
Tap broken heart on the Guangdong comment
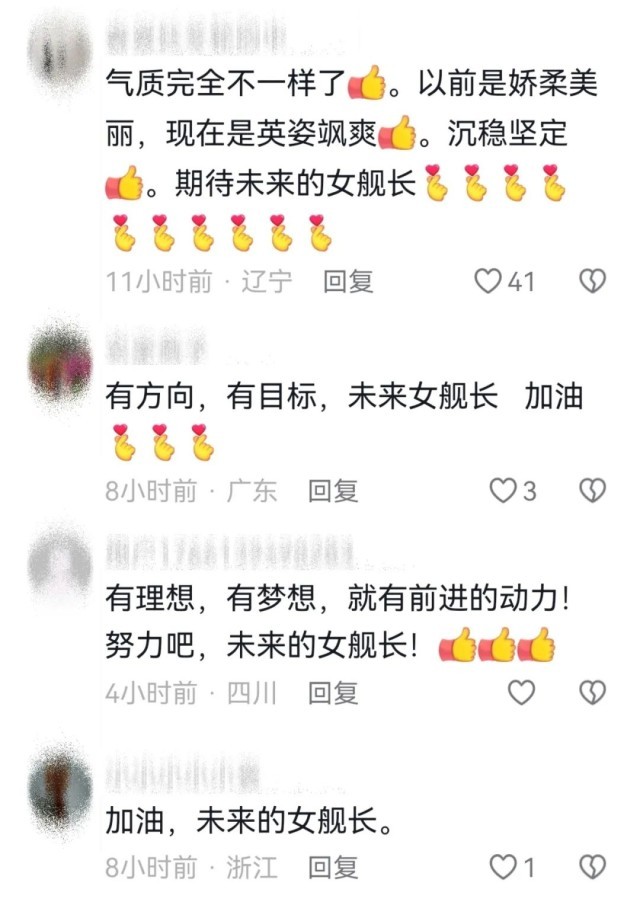click(x=592, y=491)
